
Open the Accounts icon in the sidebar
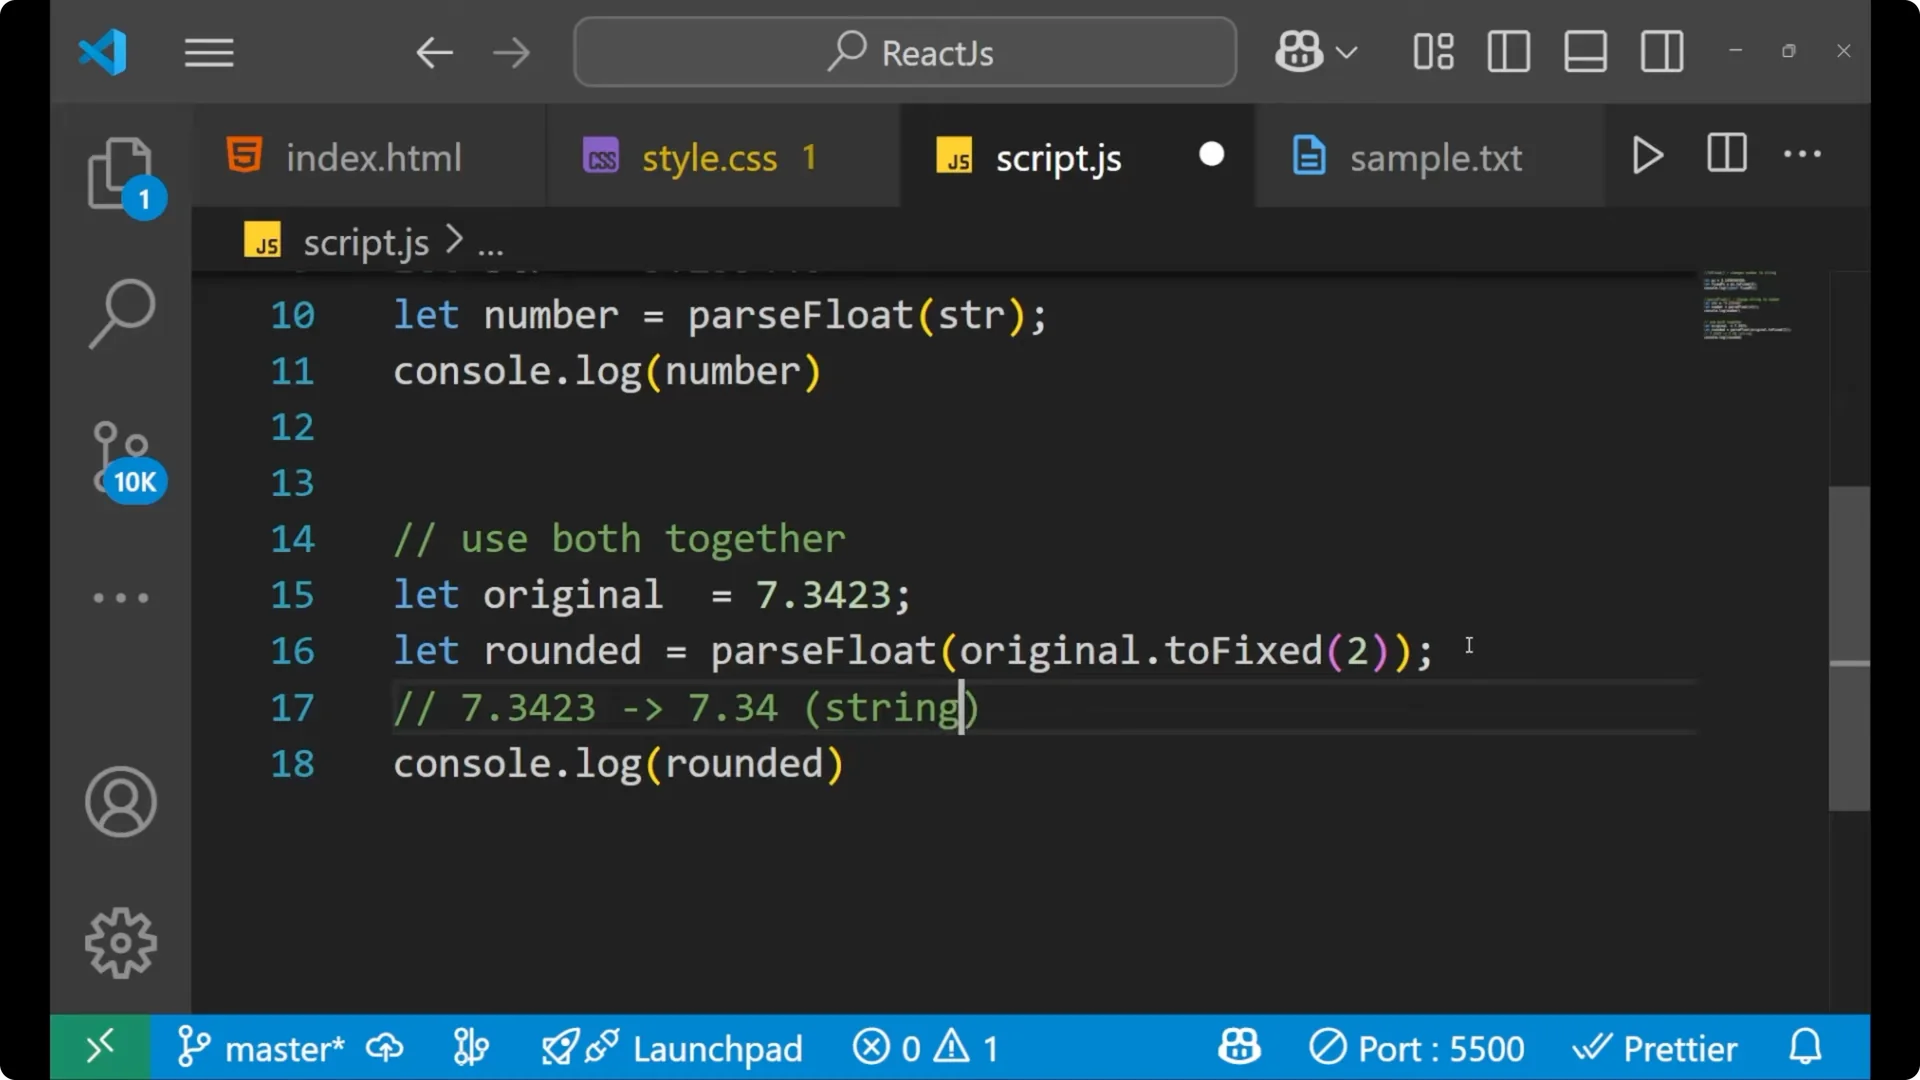coord(120,801)
